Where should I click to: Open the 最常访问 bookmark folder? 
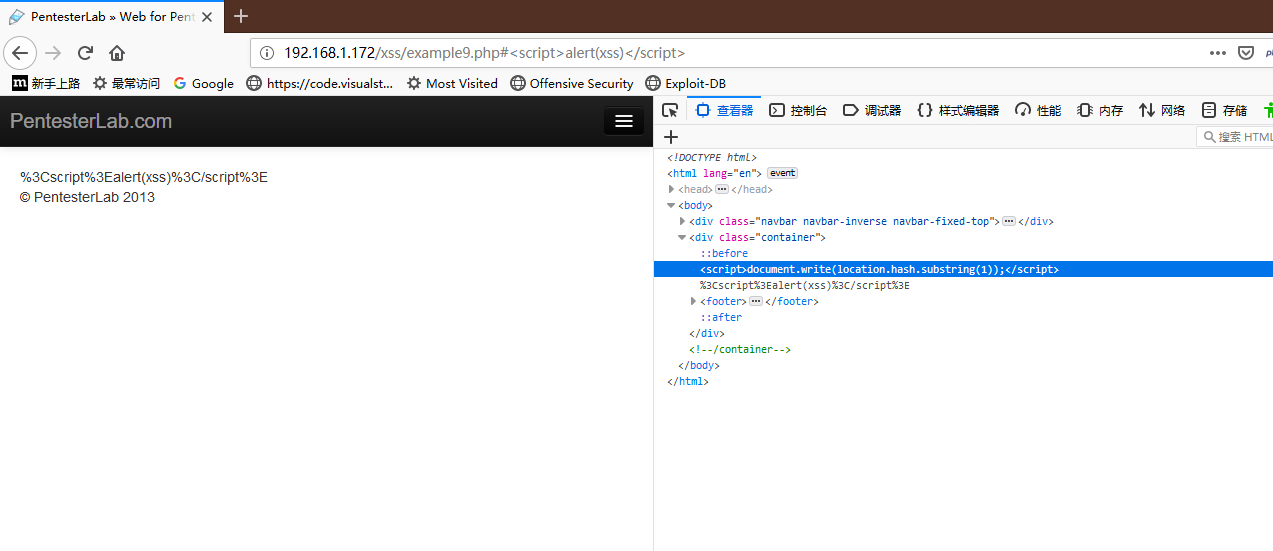pyautogui.click(x=126, y=83)
